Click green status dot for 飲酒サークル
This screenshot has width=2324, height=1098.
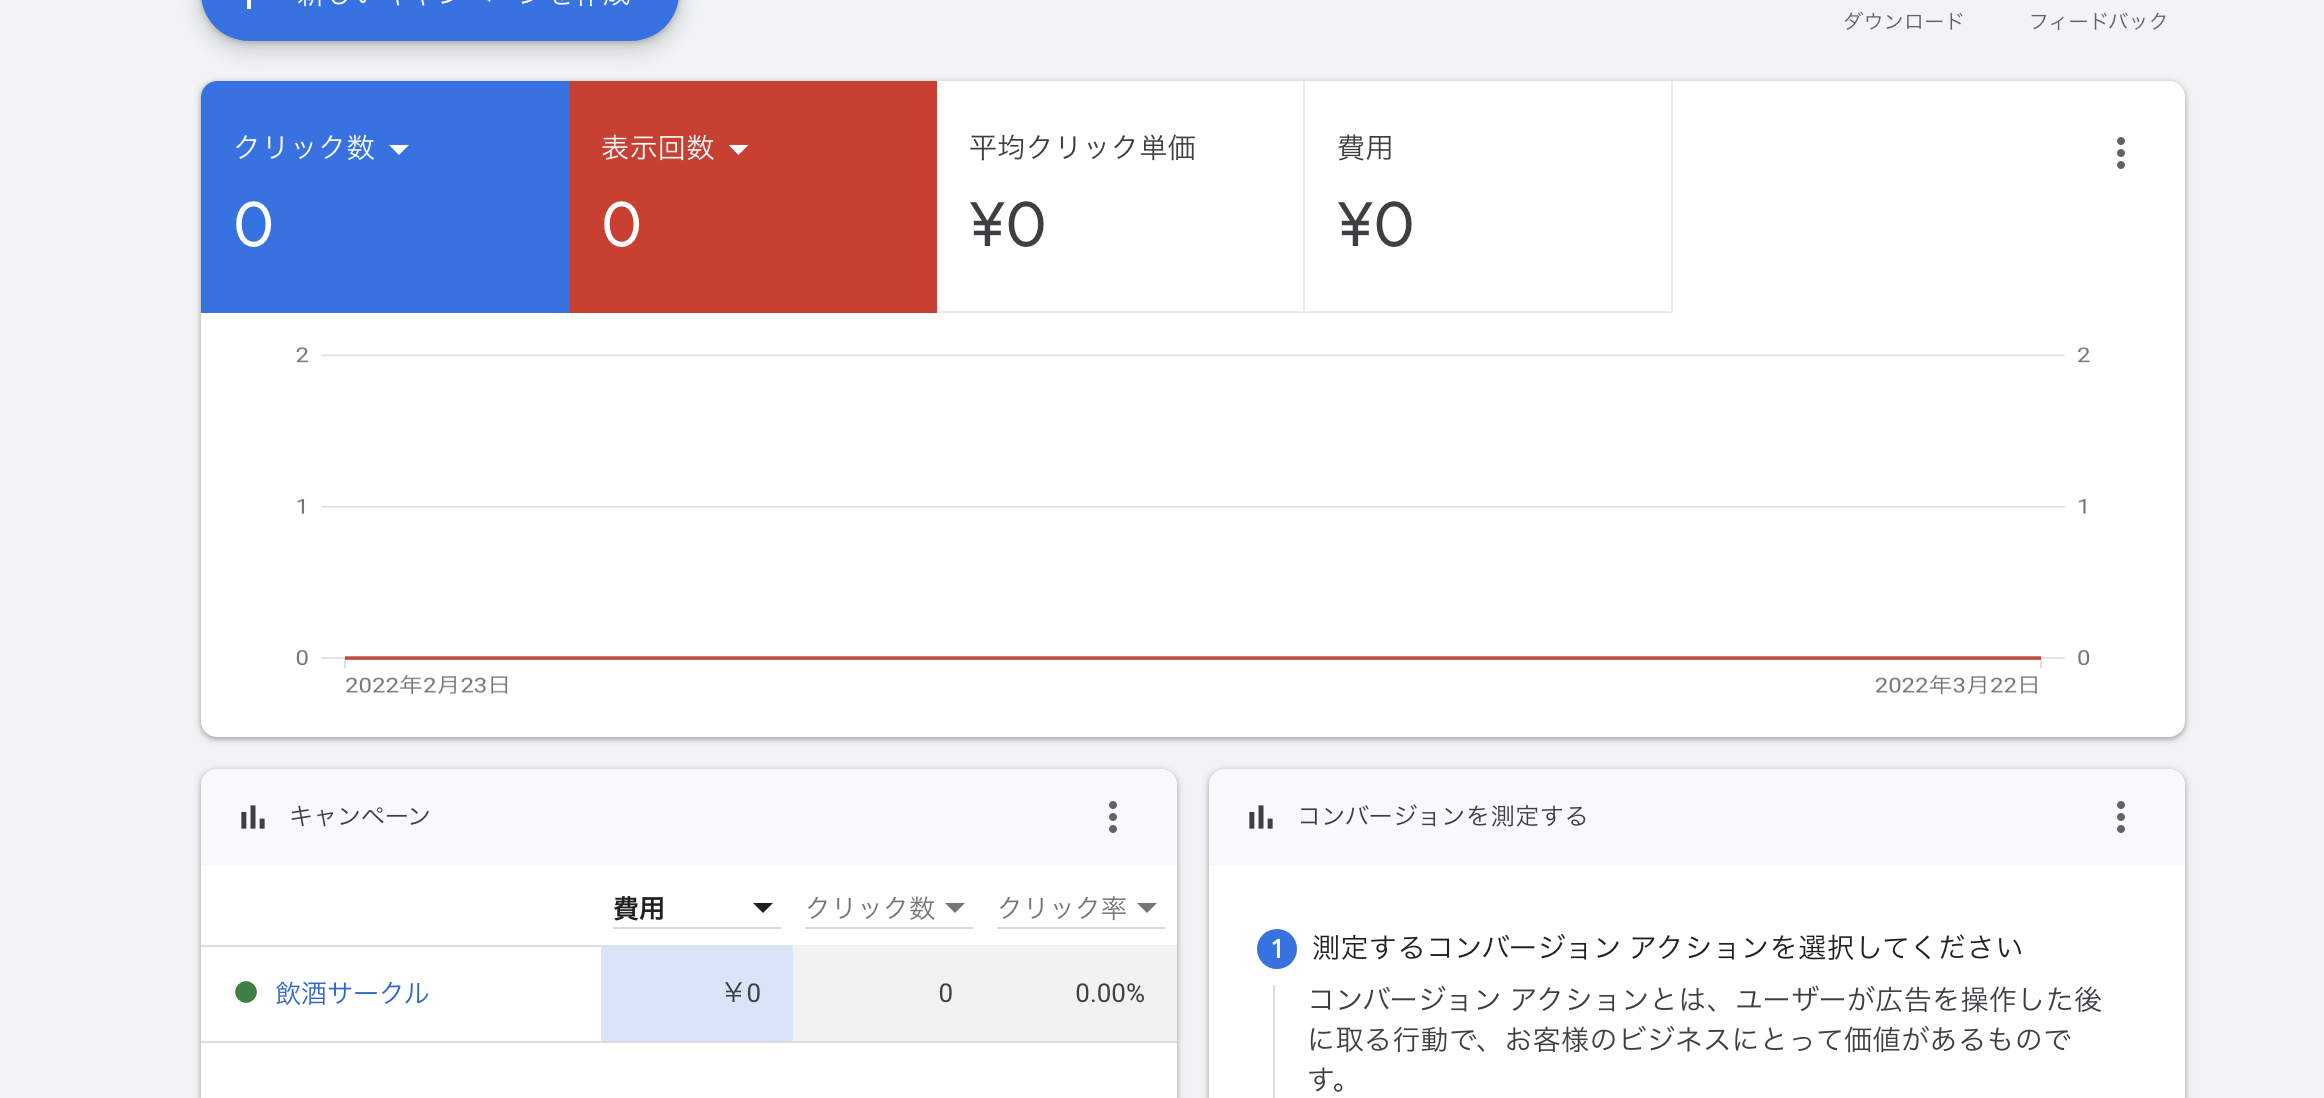pos(246,992)
